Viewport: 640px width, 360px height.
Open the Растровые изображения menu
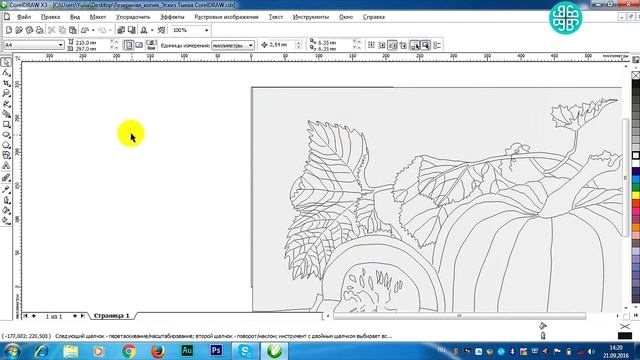[x=226, y=17]
